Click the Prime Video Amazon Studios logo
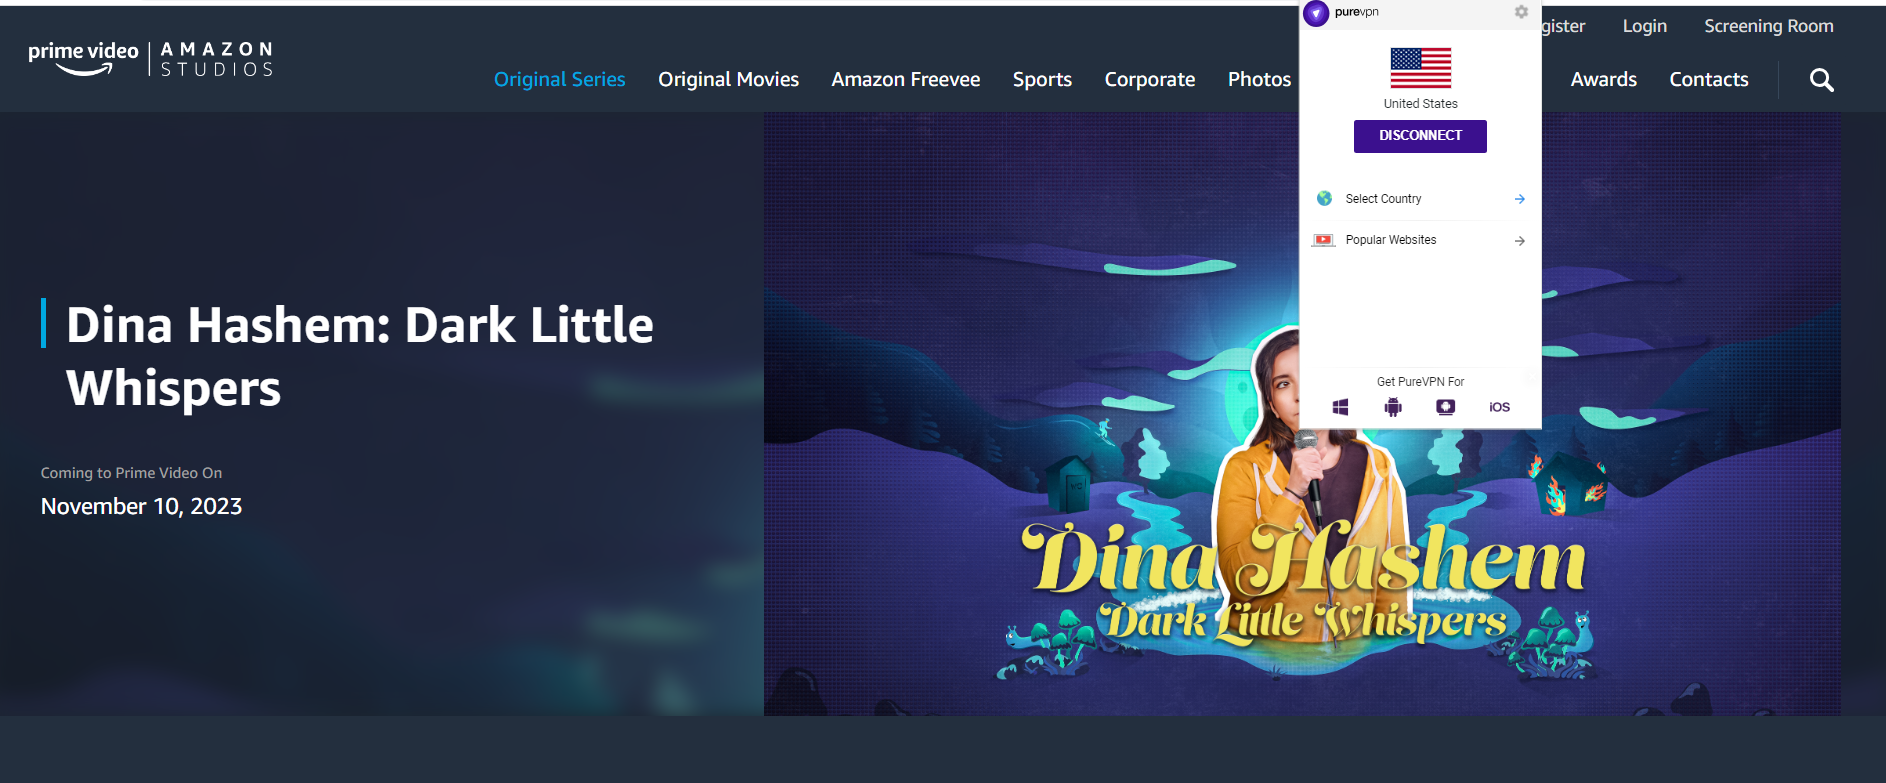Image resolution: width=1886 pixels, height=783 pixels. tap(150, 59)
